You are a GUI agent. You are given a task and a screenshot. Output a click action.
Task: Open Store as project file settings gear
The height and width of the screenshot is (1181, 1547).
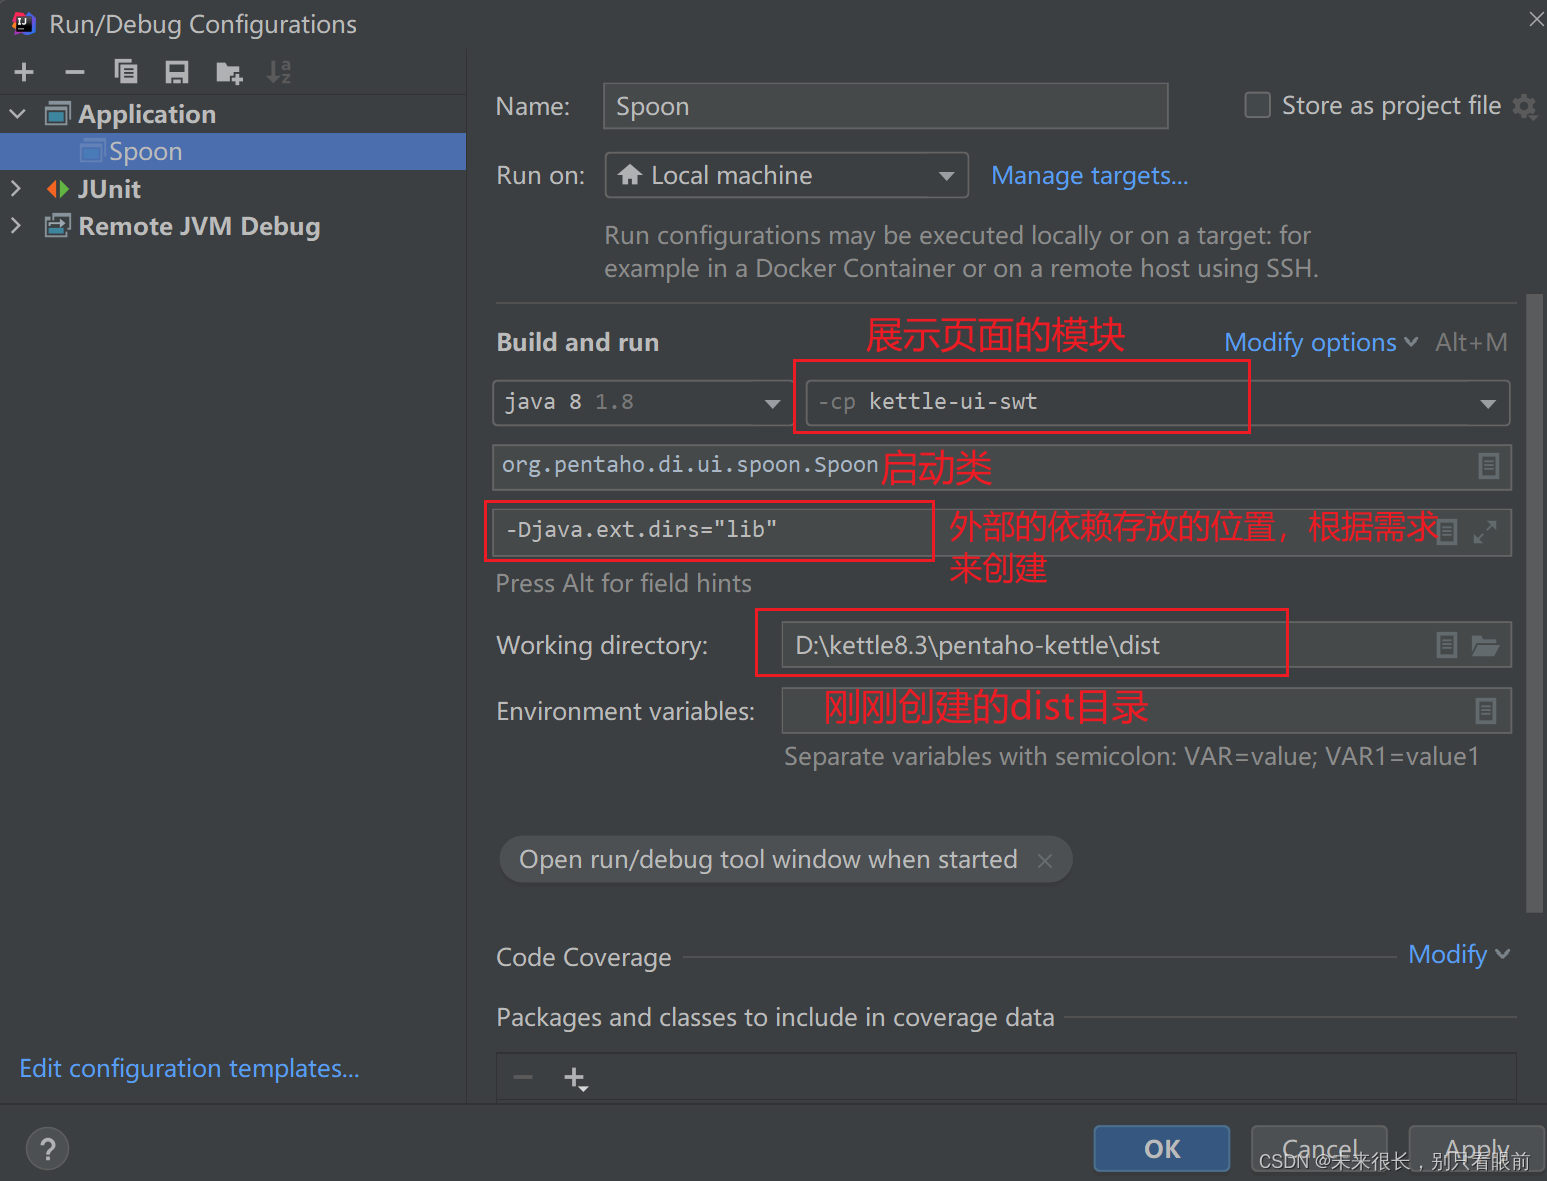[1525, 106]
